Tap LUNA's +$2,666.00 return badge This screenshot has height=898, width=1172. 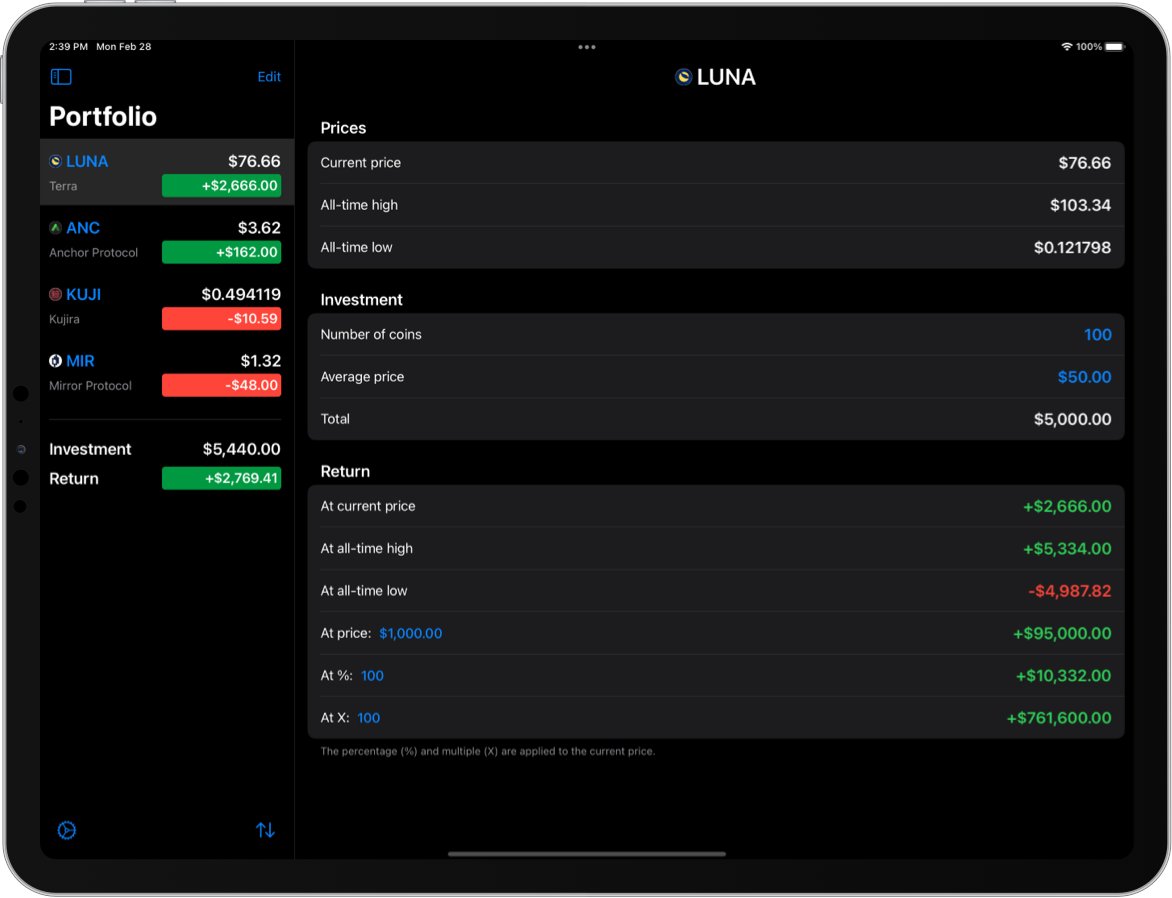coord(222,185)
